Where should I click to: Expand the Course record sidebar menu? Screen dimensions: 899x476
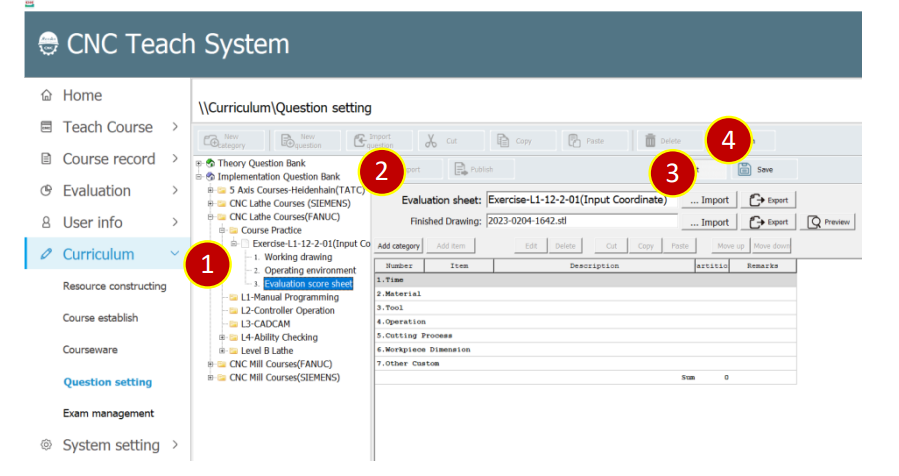click(175, 159)
